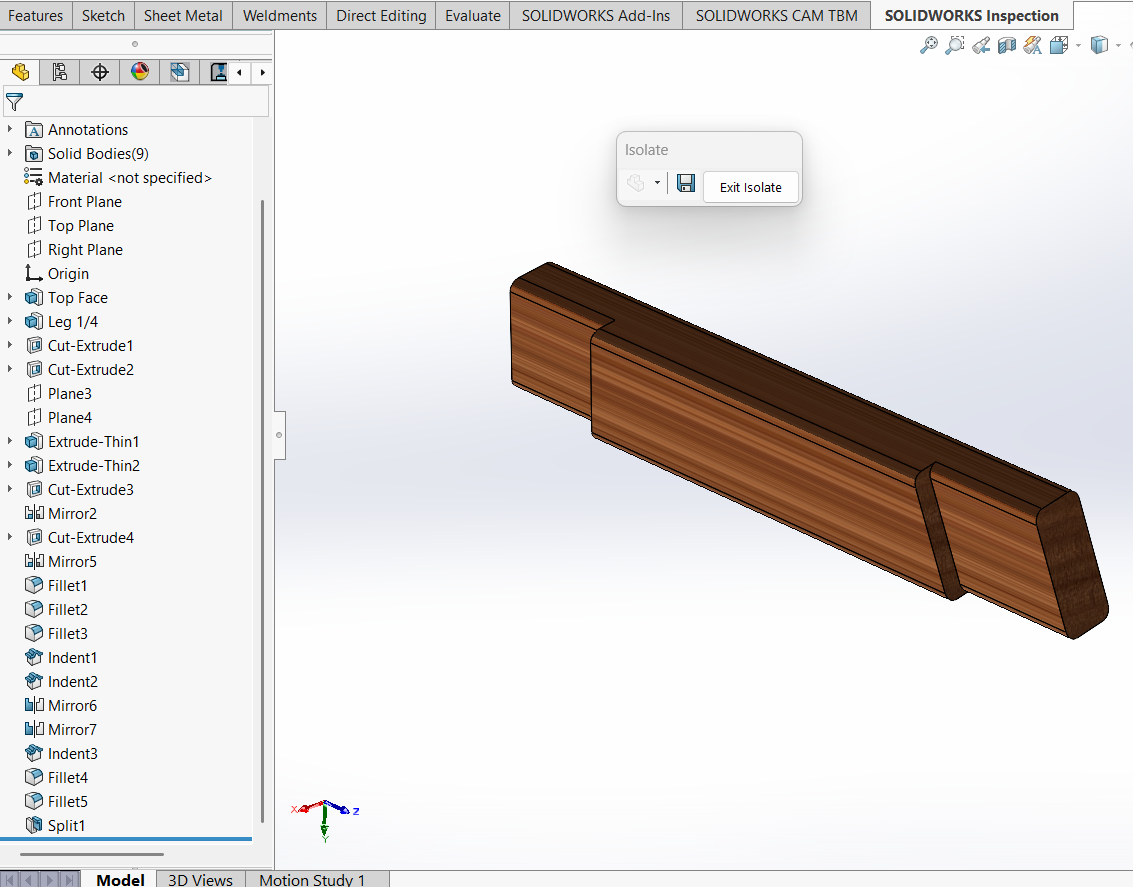Click the feature tree filter funnel icon

pyautogui.click(x=14, y=101)
